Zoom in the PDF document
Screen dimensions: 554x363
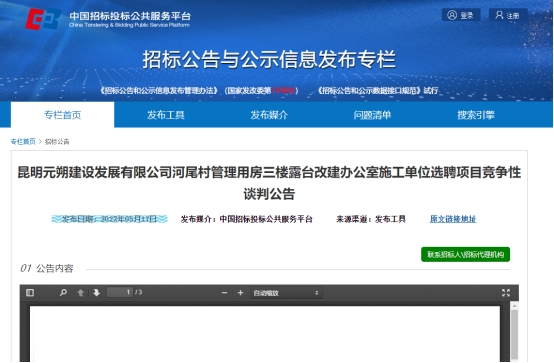(x=241, y=293)
